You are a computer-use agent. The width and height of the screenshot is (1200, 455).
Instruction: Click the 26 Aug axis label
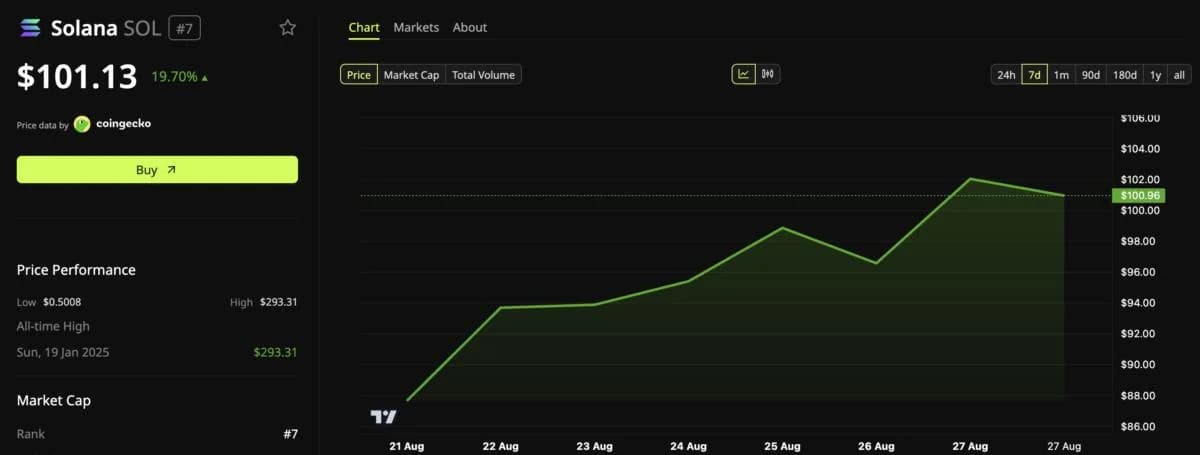[875, 446]
